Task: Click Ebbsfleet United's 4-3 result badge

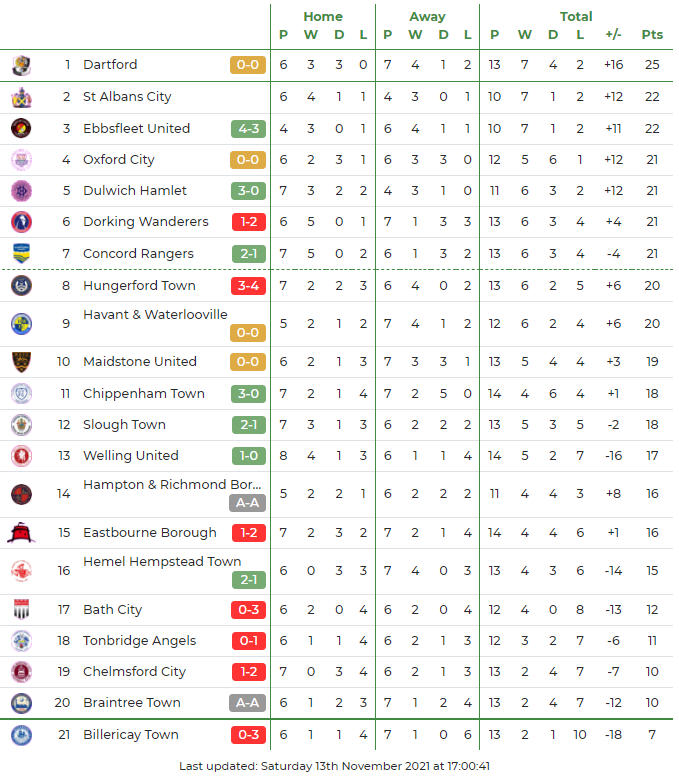Action: 247,128
